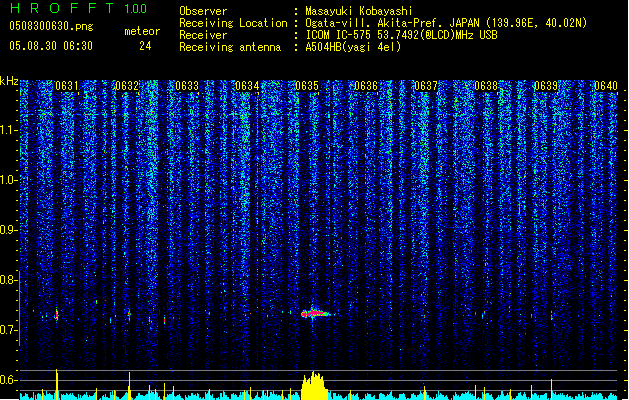Click the 0638 time marker
The height and width of the screenshot is (400, 629).
[486, 86]
